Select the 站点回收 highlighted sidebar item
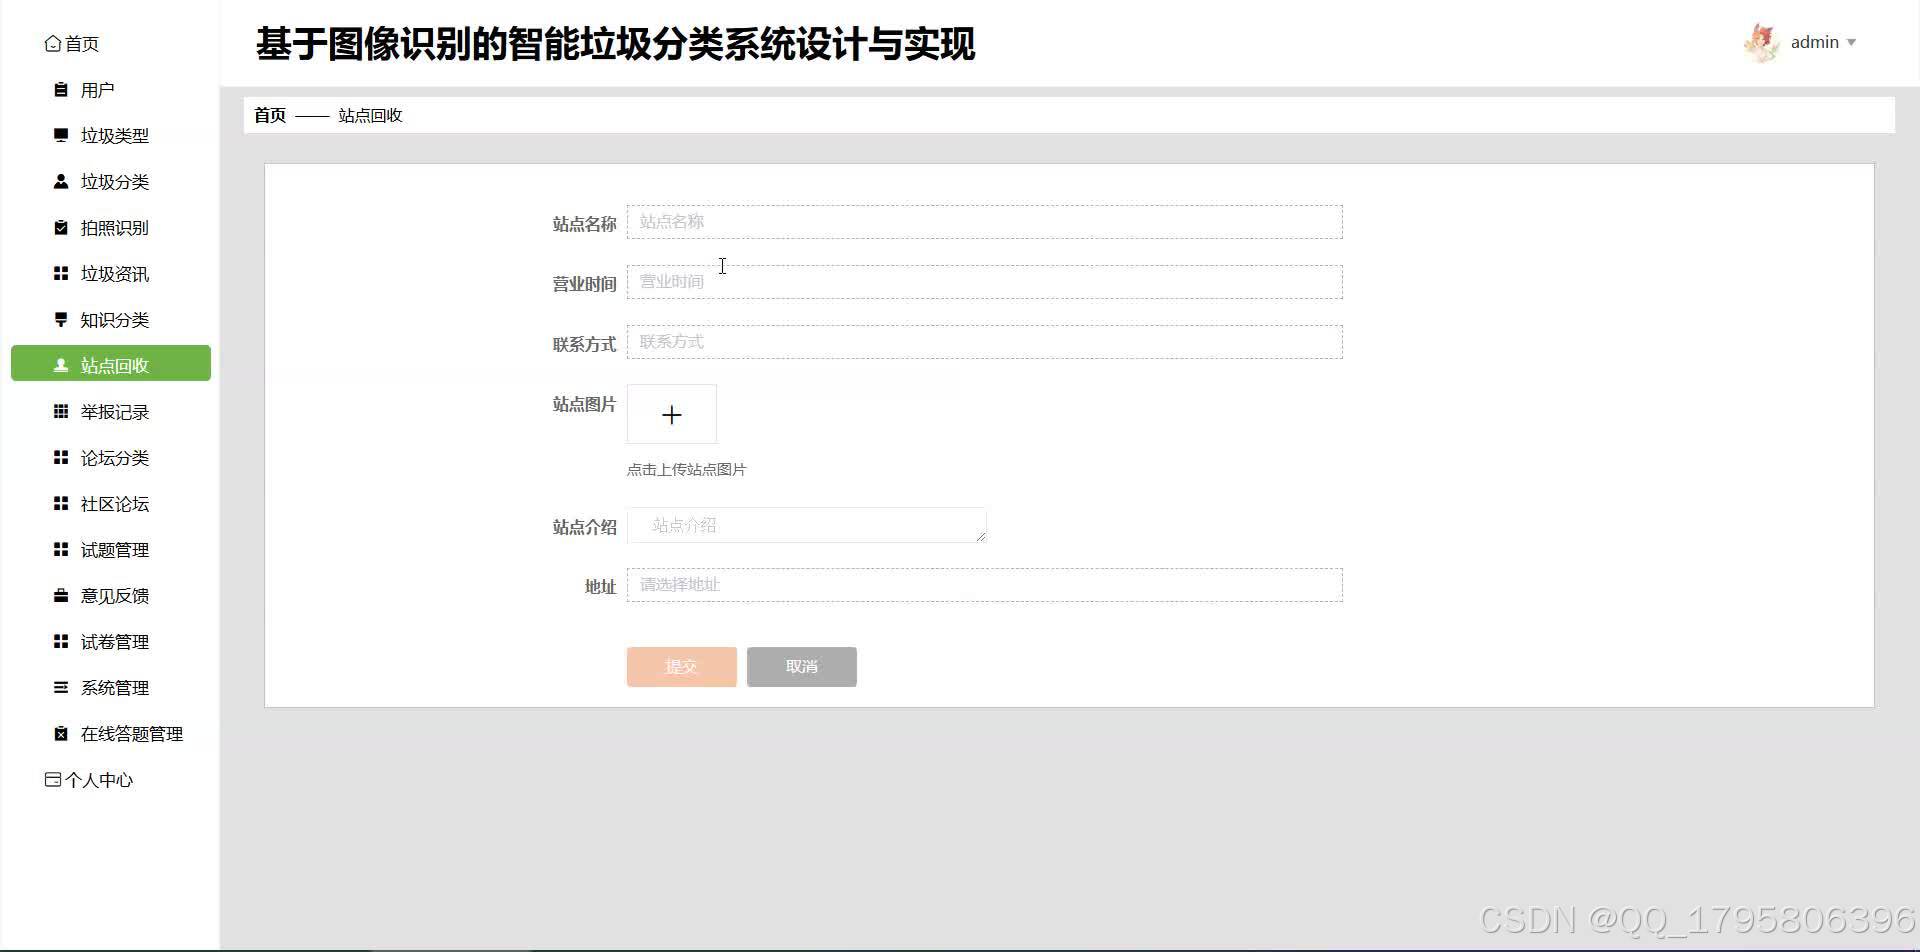Viewport: 1920px width, 952px height. click(x=110, y=364)
